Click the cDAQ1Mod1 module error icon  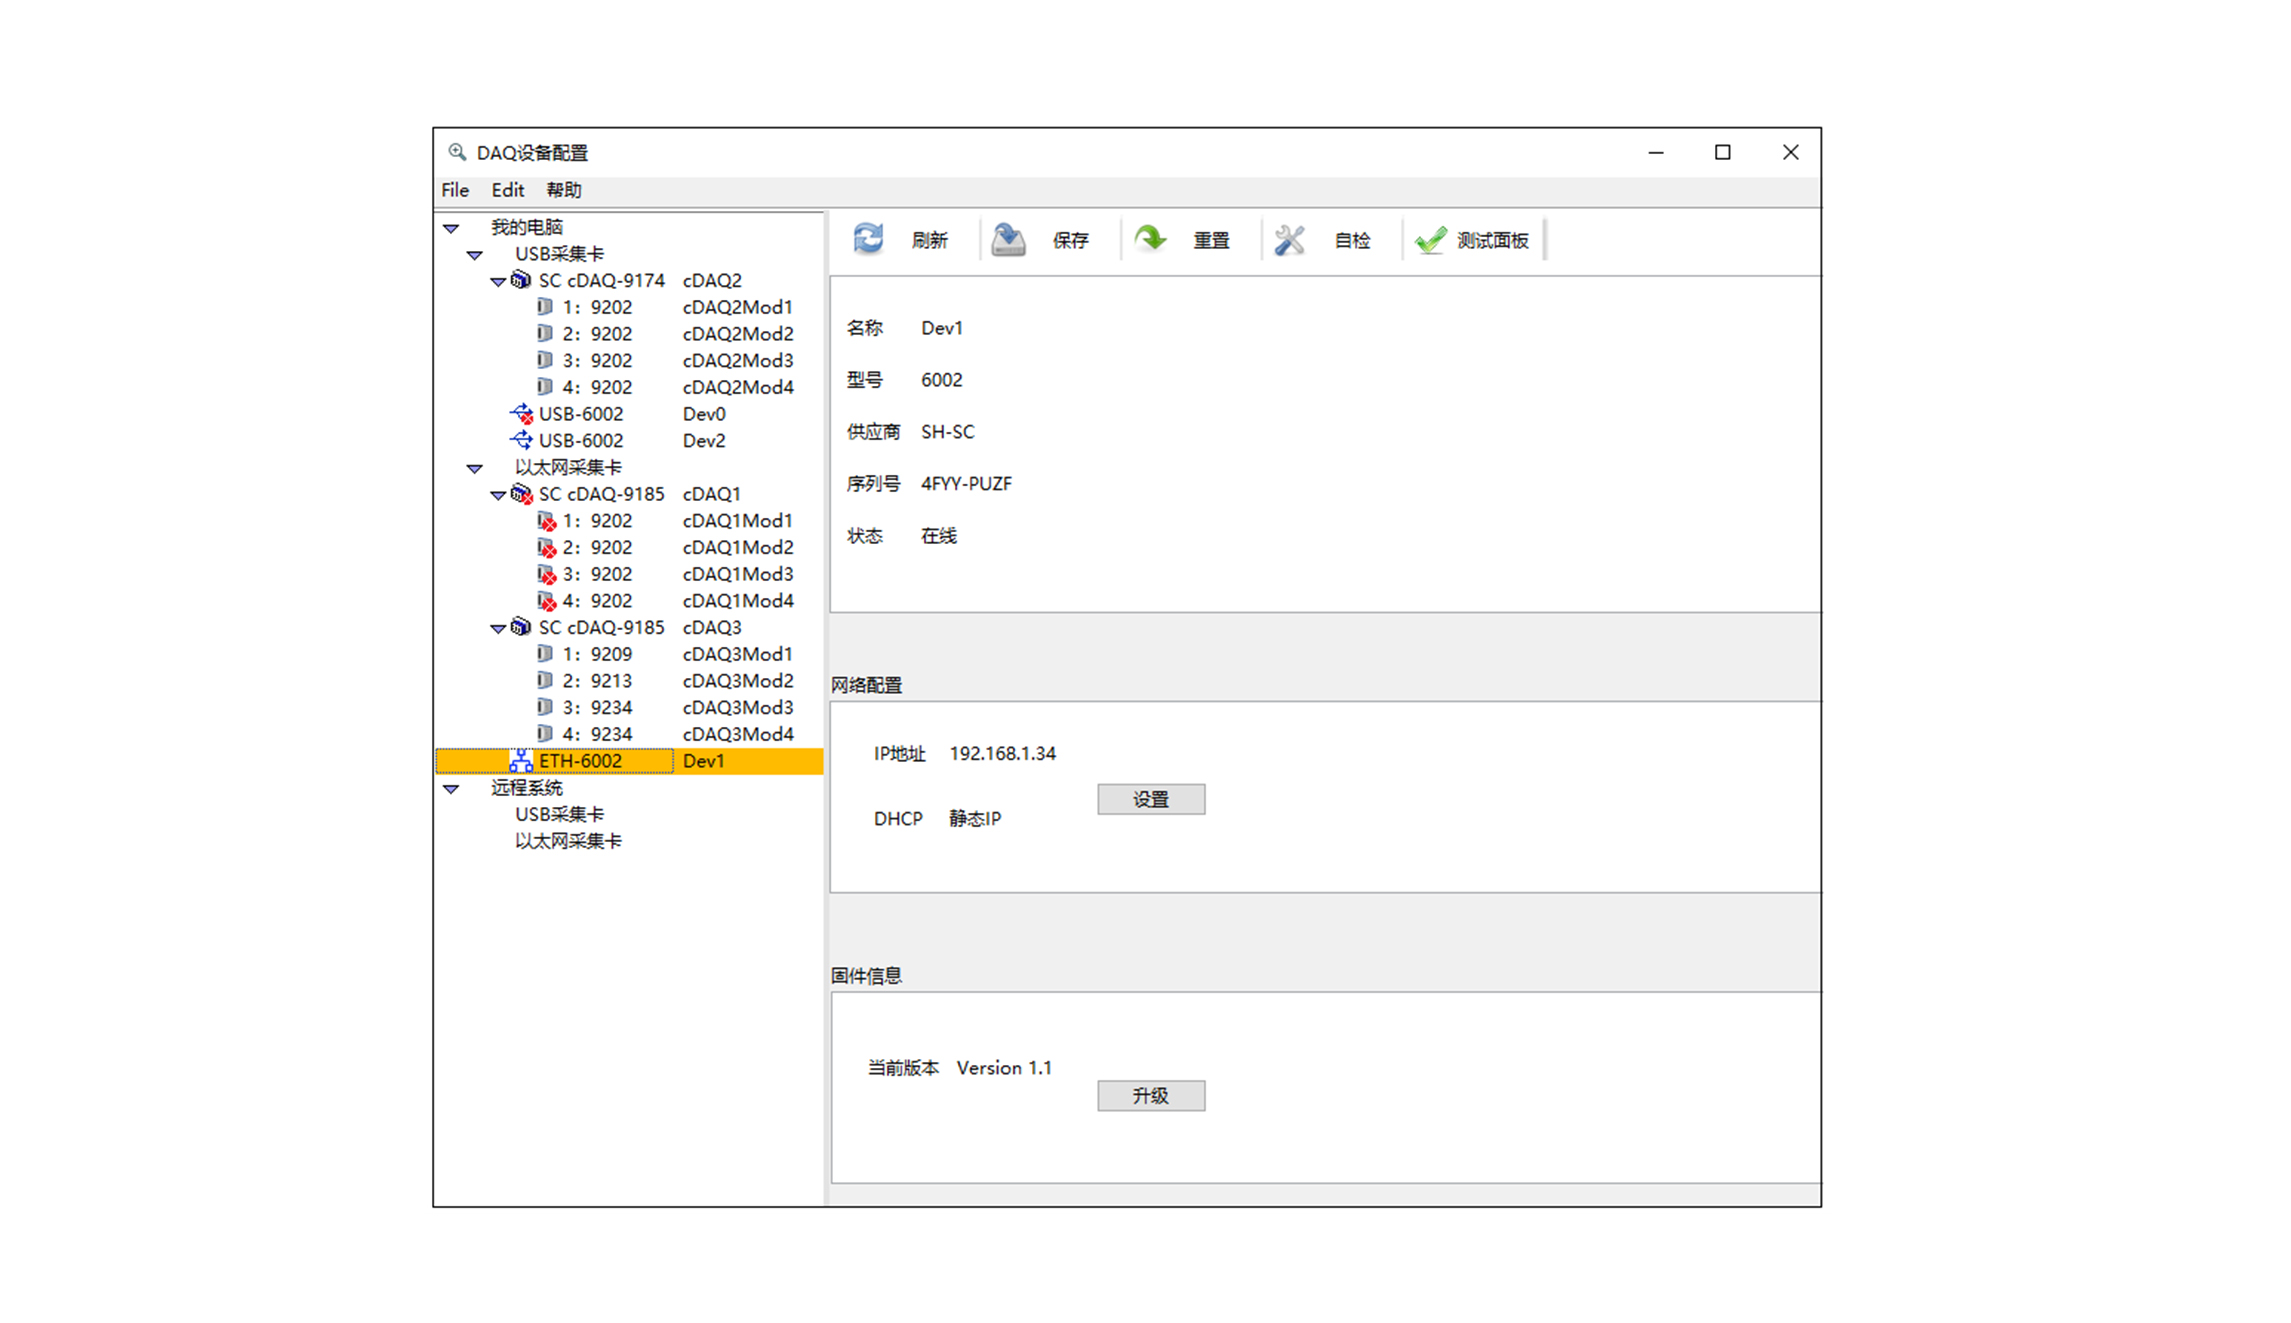click(546, 521)
